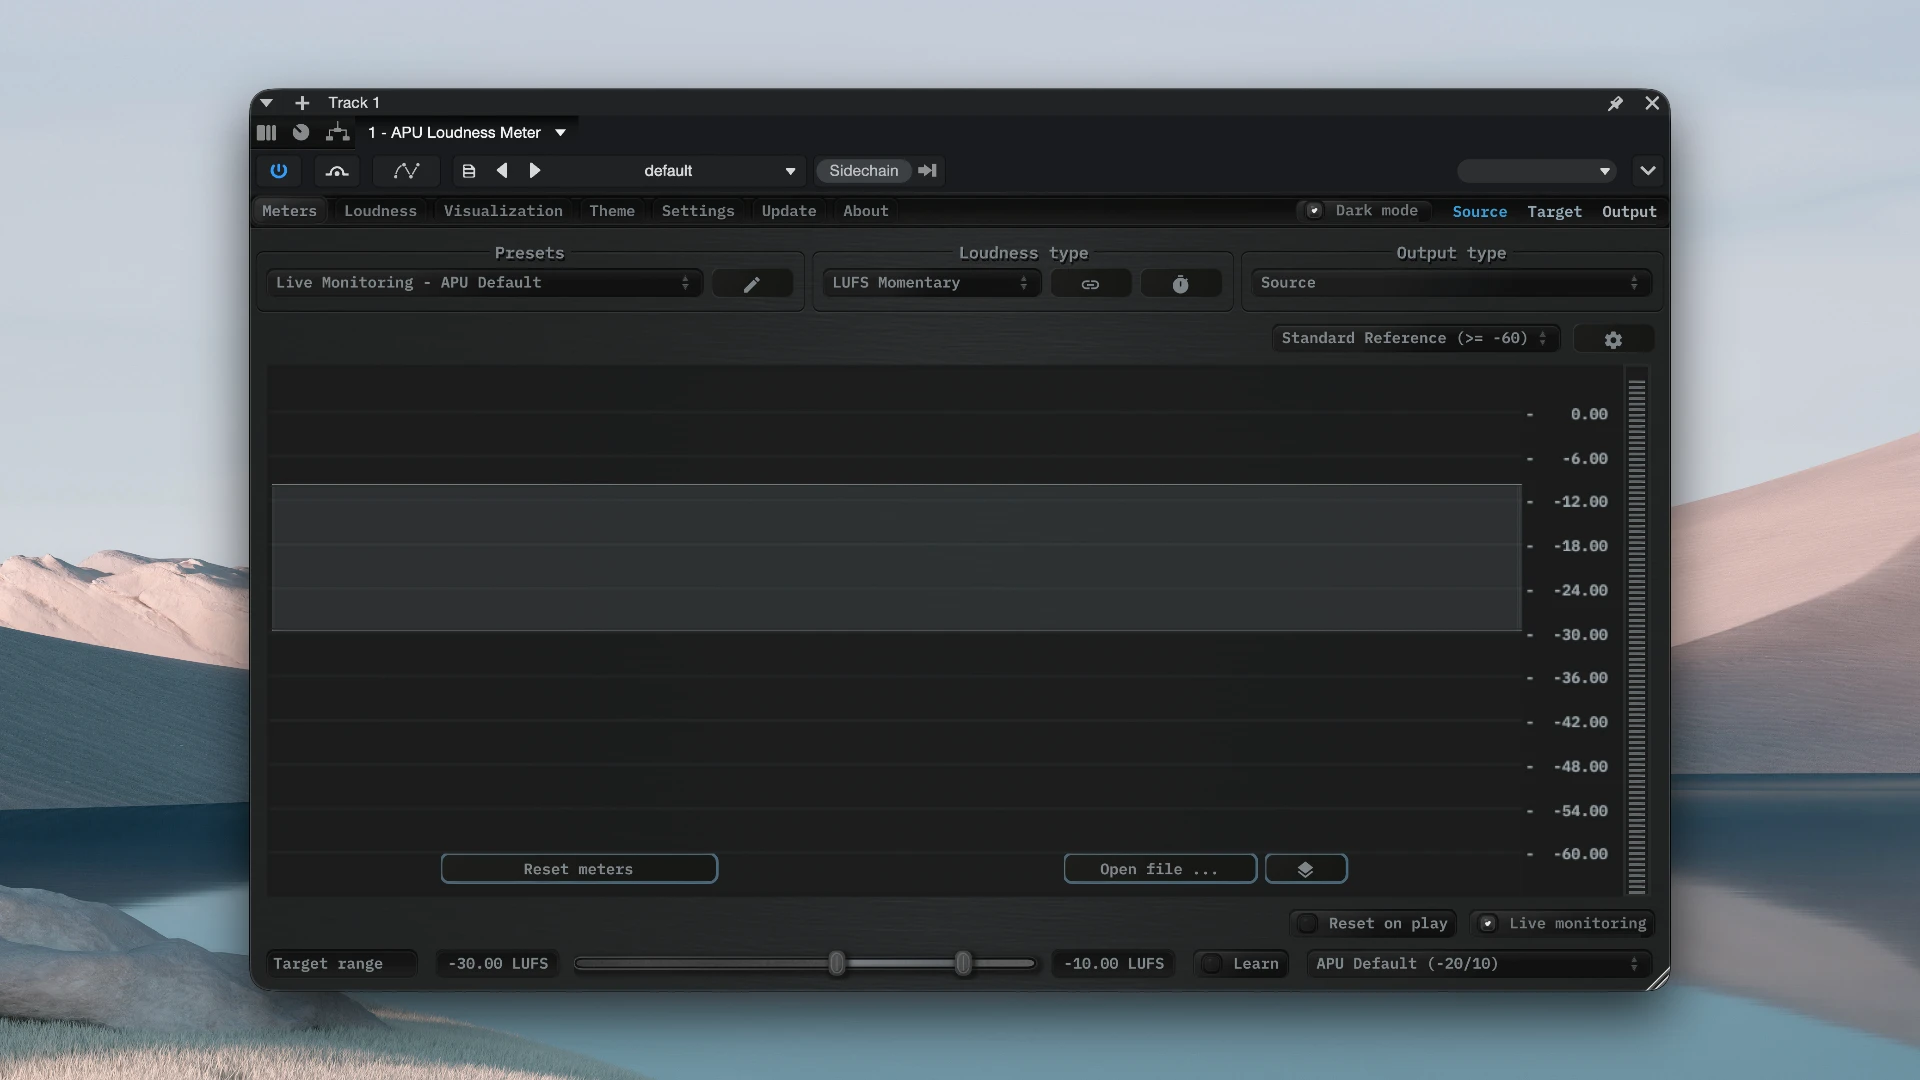Click the headphone-shaped auto listen icon
The image size is (1920, 1080).
[x=337, y=171]
